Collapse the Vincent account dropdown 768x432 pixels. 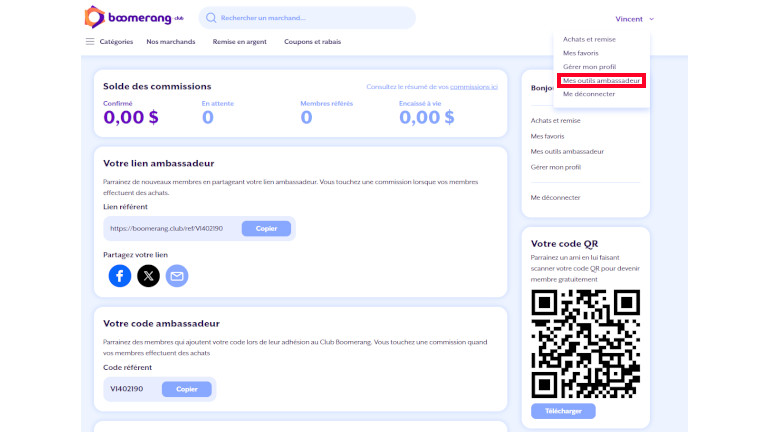(x=635, y=18)
